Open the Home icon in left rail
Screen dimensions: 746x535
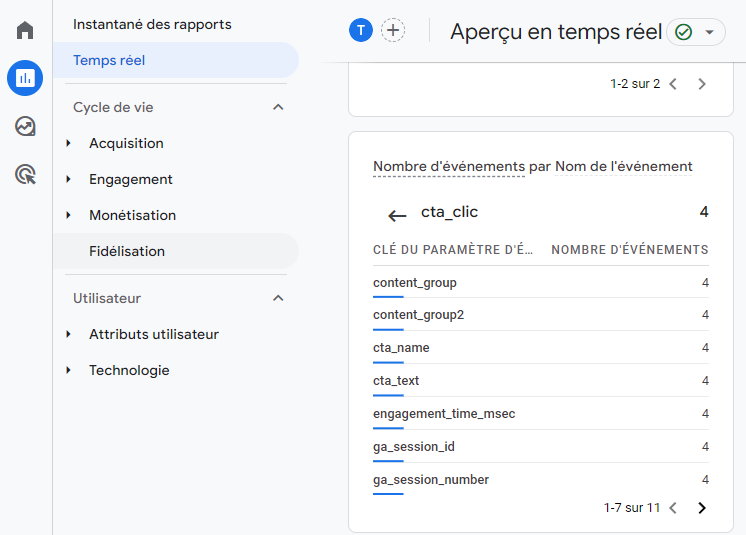point(25,30)
